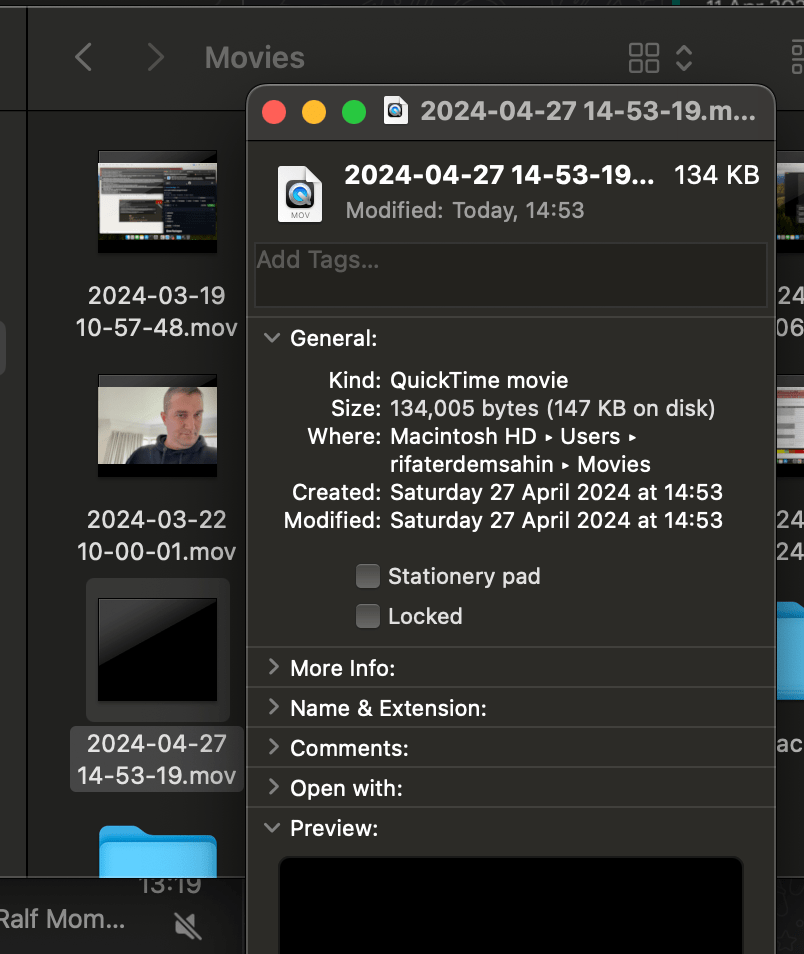Collapse the Preview section
The width and height of the screenshot is (804, 954).
point(272,827)
